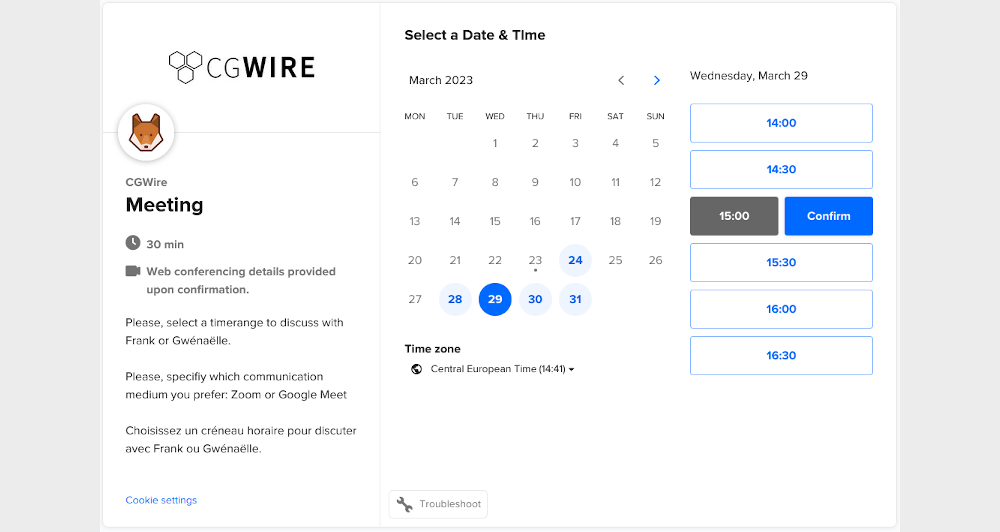Open Cookie settings link
Image resolution: width=1000 pixels, height=532 pixels.
161,500
